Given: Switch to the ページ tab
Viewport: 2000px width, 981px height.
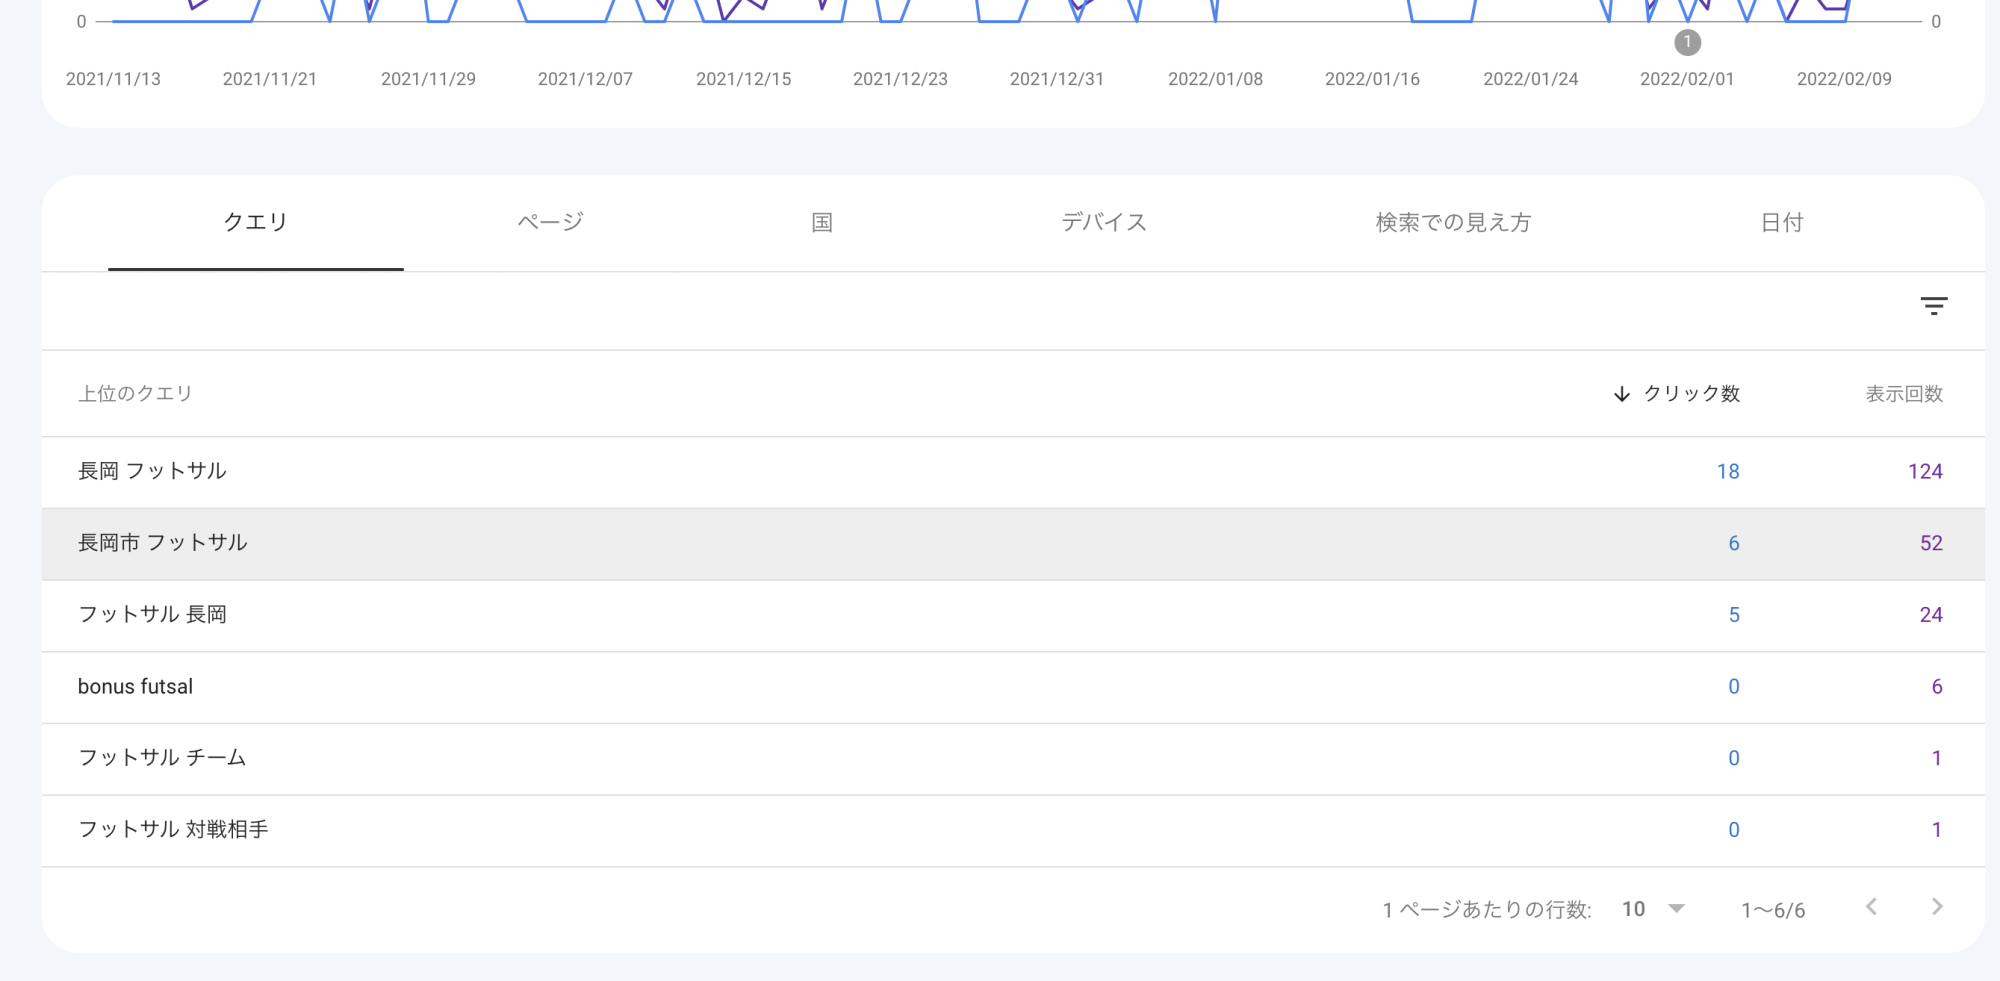Looking at the screenshot, I should (x=550, y=222).
